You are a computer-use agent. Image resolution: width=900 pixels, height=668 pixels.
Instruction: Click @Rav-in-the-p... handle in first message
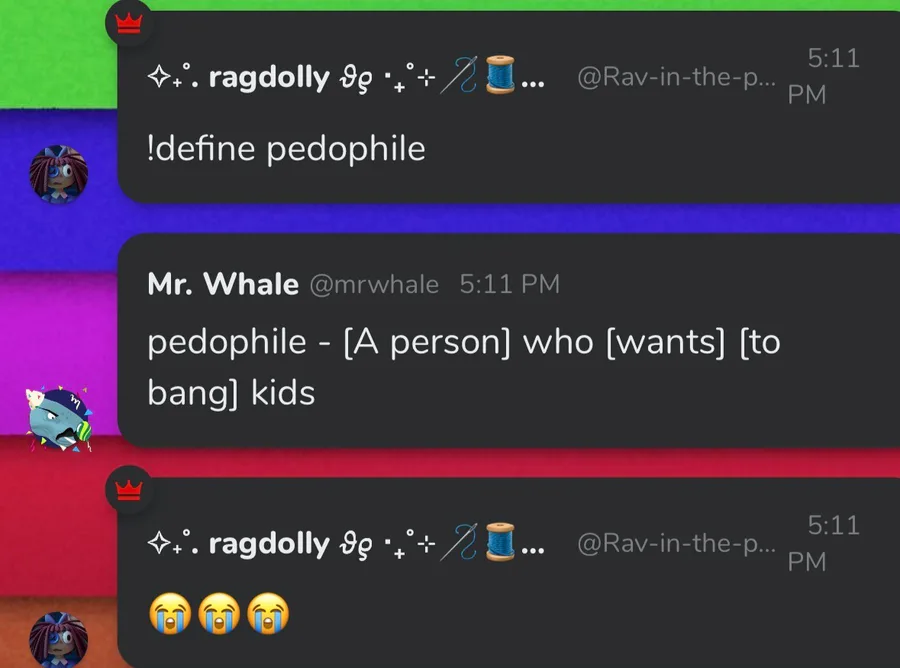click(x=676, y=77)
